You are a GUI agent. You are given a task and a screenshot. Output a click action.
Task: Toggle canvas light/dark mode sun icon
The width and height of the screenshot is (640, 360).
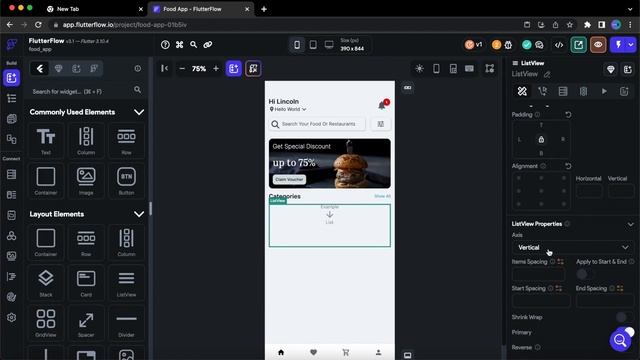click(419, 69)
